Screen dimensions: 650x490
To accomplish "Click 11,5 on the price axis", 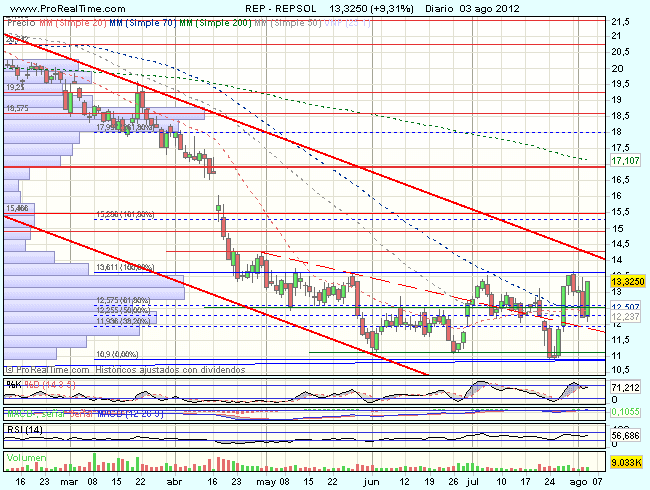I will (620, 340).
